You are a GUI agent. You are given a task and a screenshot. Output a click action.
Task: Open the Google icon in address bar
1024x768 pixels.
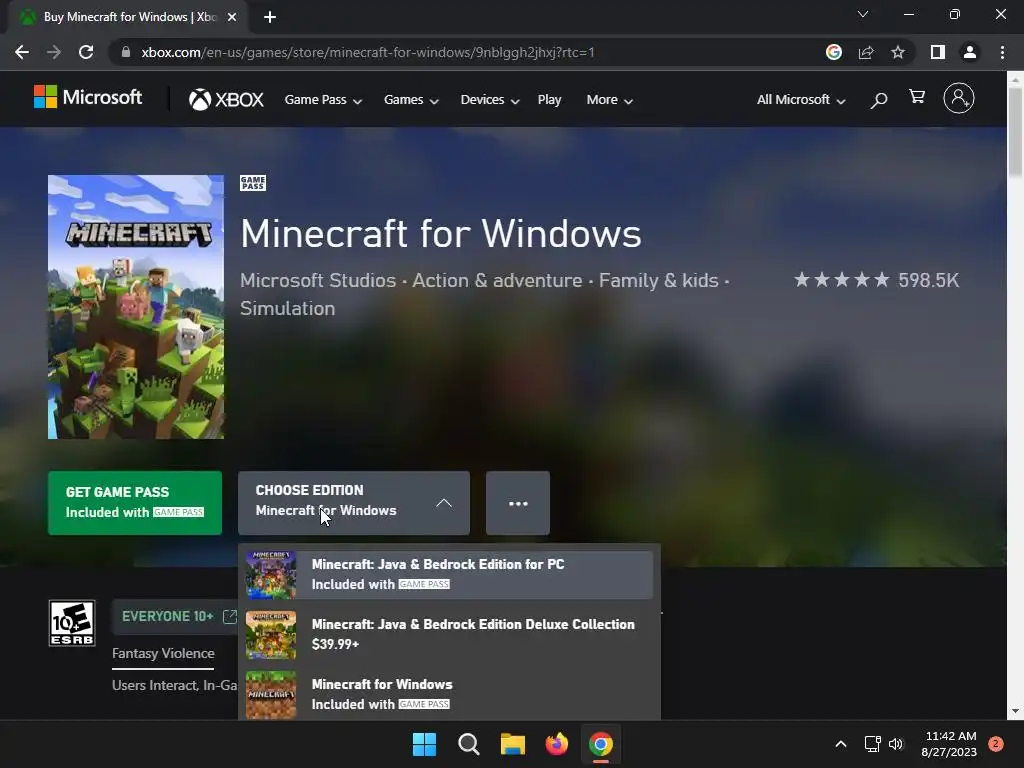[x=834, y=52]
